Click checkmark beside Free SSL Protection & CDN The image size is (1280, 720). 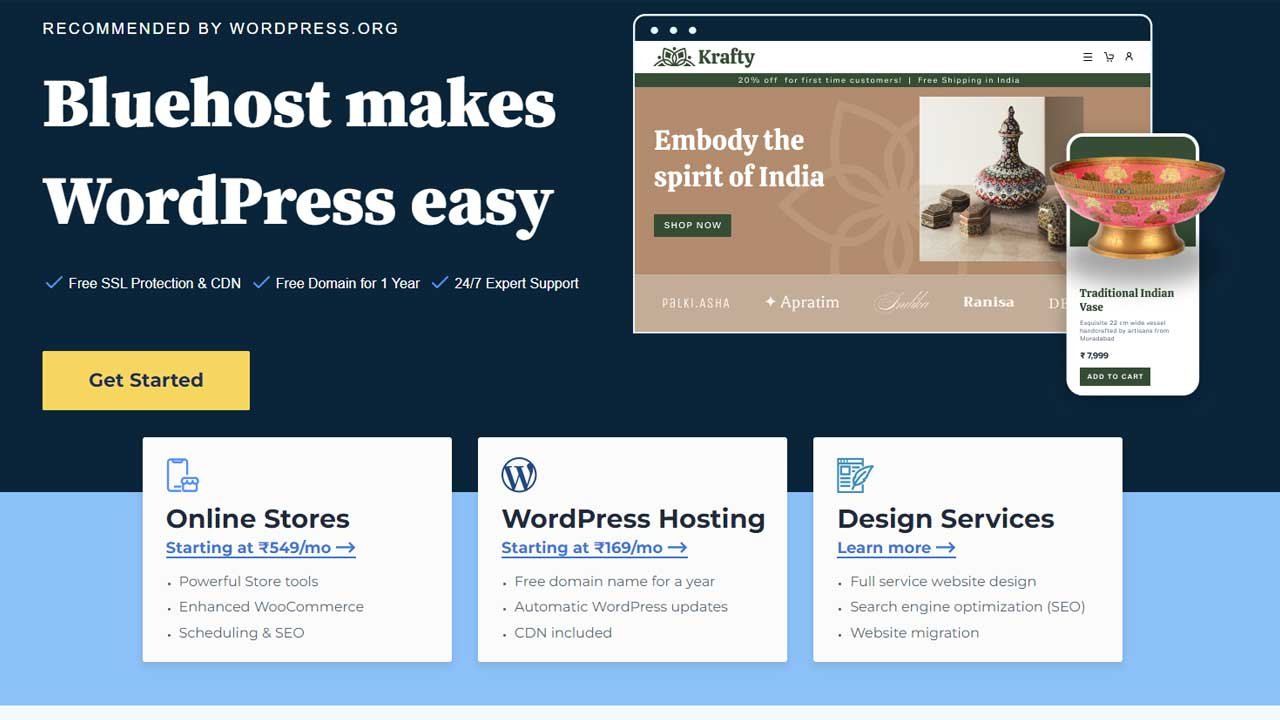pos(54,283)
